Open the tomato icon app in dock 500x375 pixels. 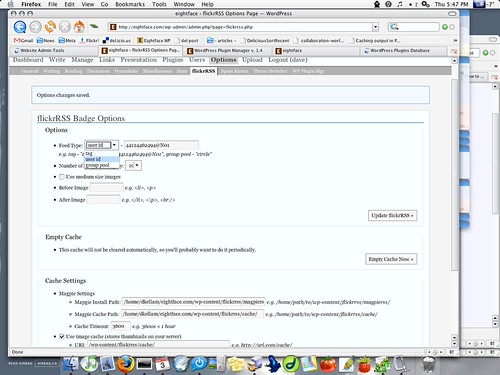[x=328, y=364]
